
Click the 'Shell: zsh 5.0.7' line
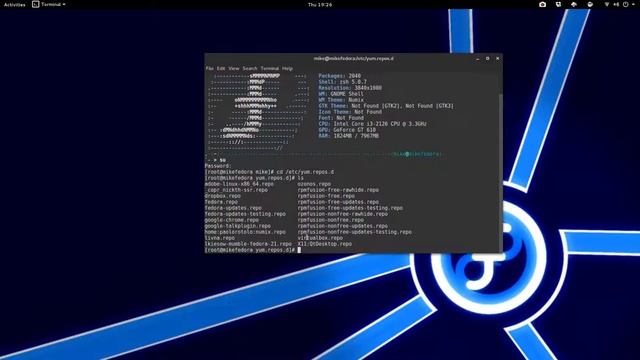(x=342, y=82)
